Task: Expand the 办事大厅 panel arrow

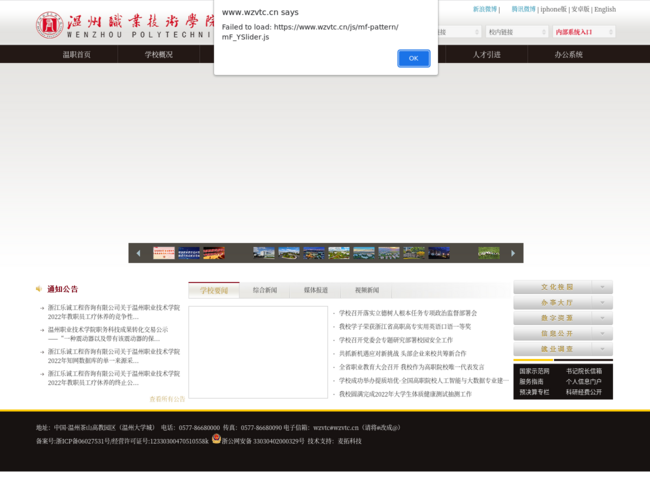Action: pyautogui.click(x=602, y=302)
